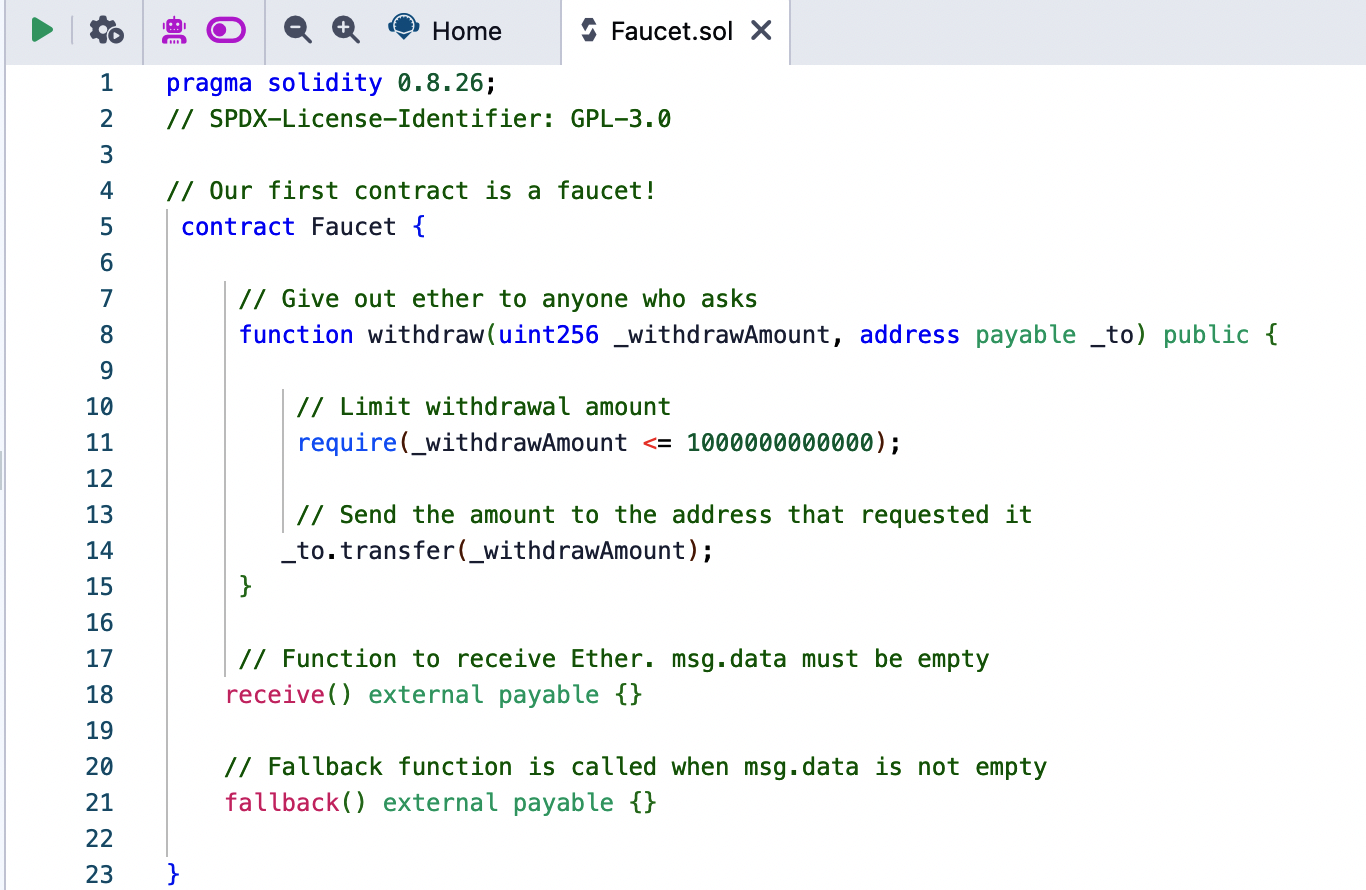Click the receive() function declaration
1366x890 pixels.
[274, 694]
